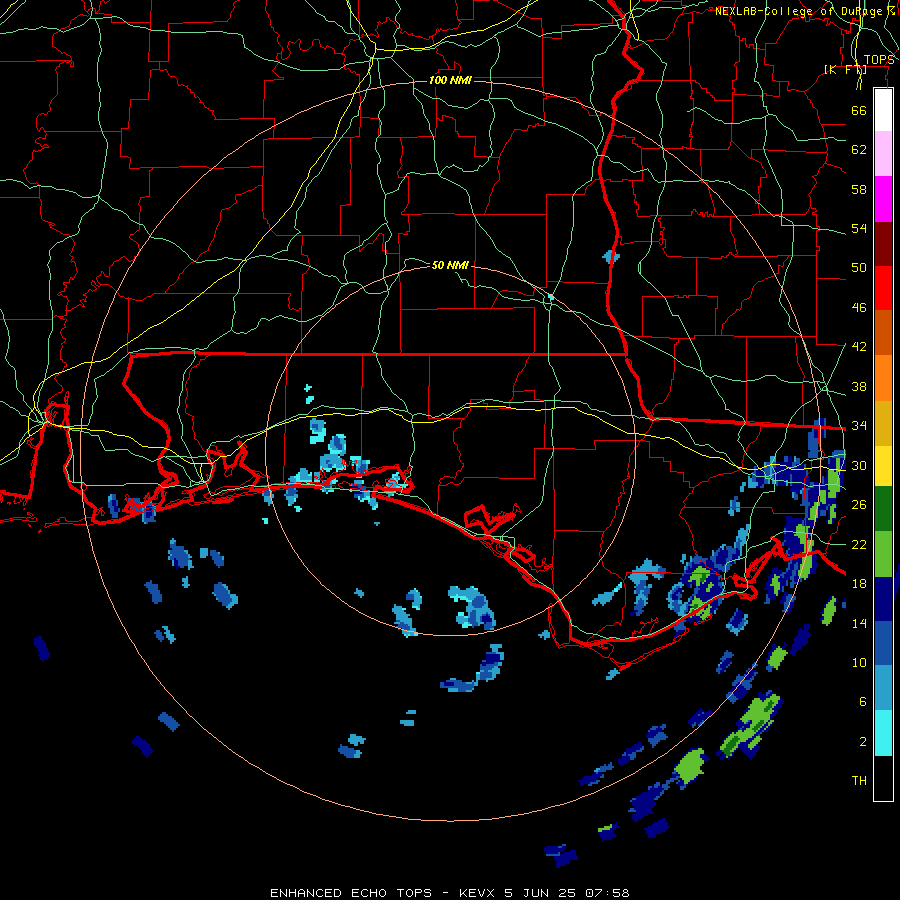Click the yellow swatch on the color scale
This screenshot has width=900, height=900.
883,465
